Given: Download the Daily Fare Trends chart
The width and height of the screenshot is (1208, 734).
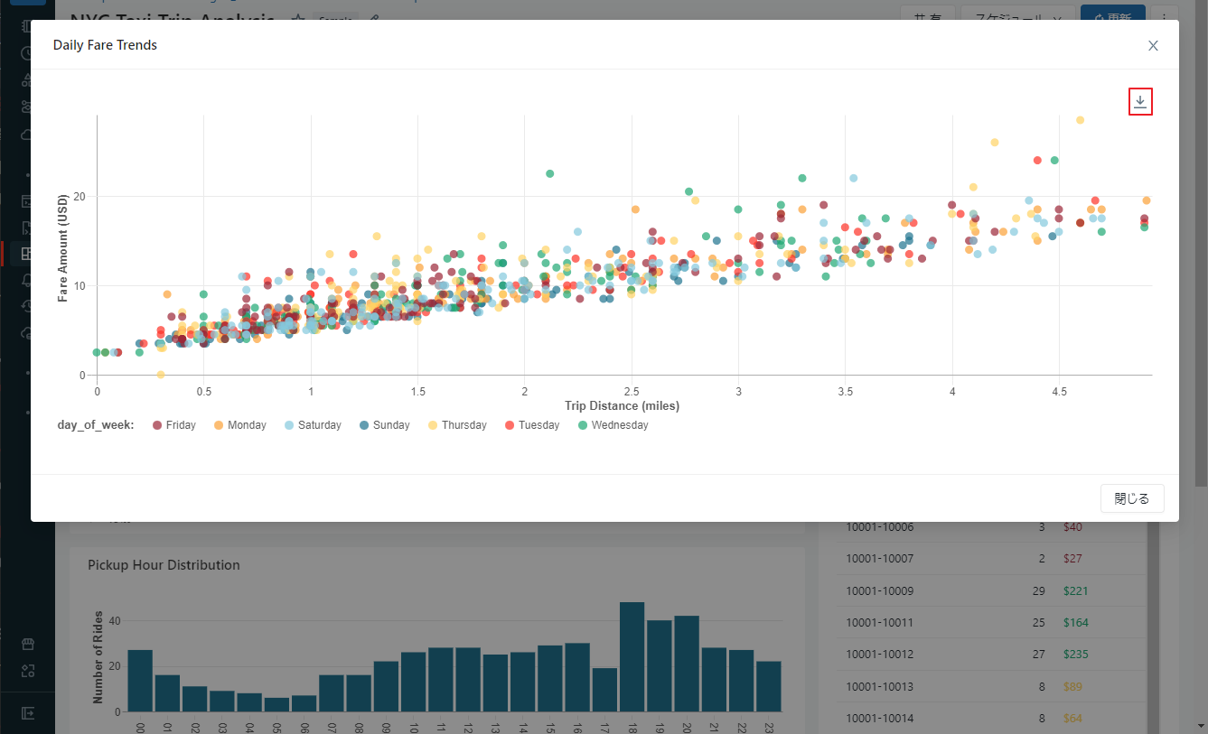Looking at the screenshot, I should click(1140, 102).
